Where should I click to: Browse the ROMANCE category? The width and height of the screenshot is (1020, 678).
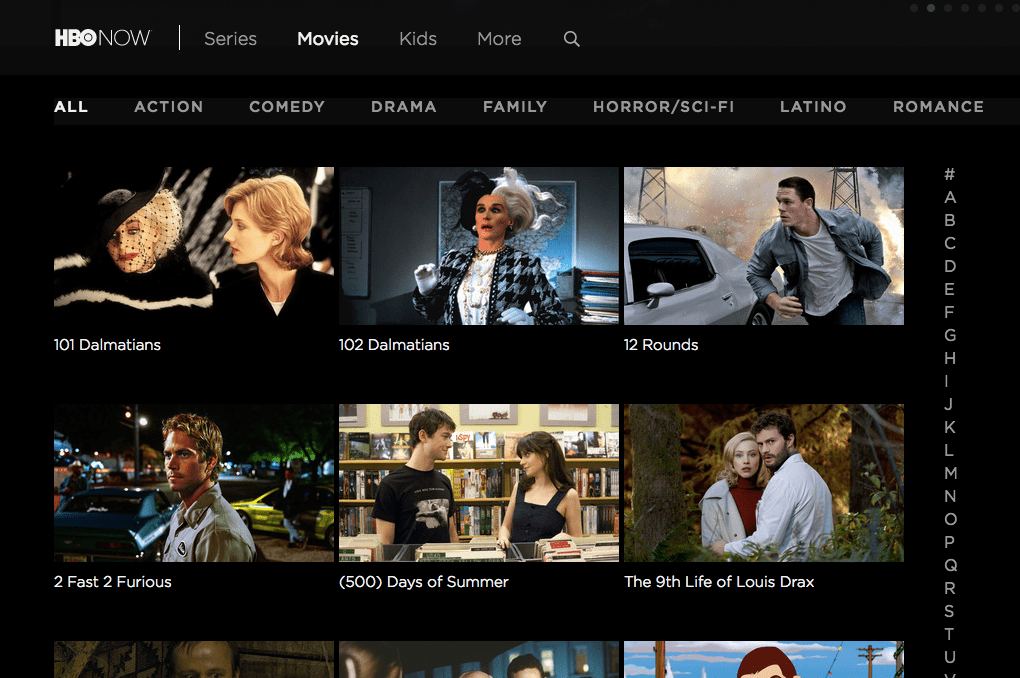[x=938, y=107]
